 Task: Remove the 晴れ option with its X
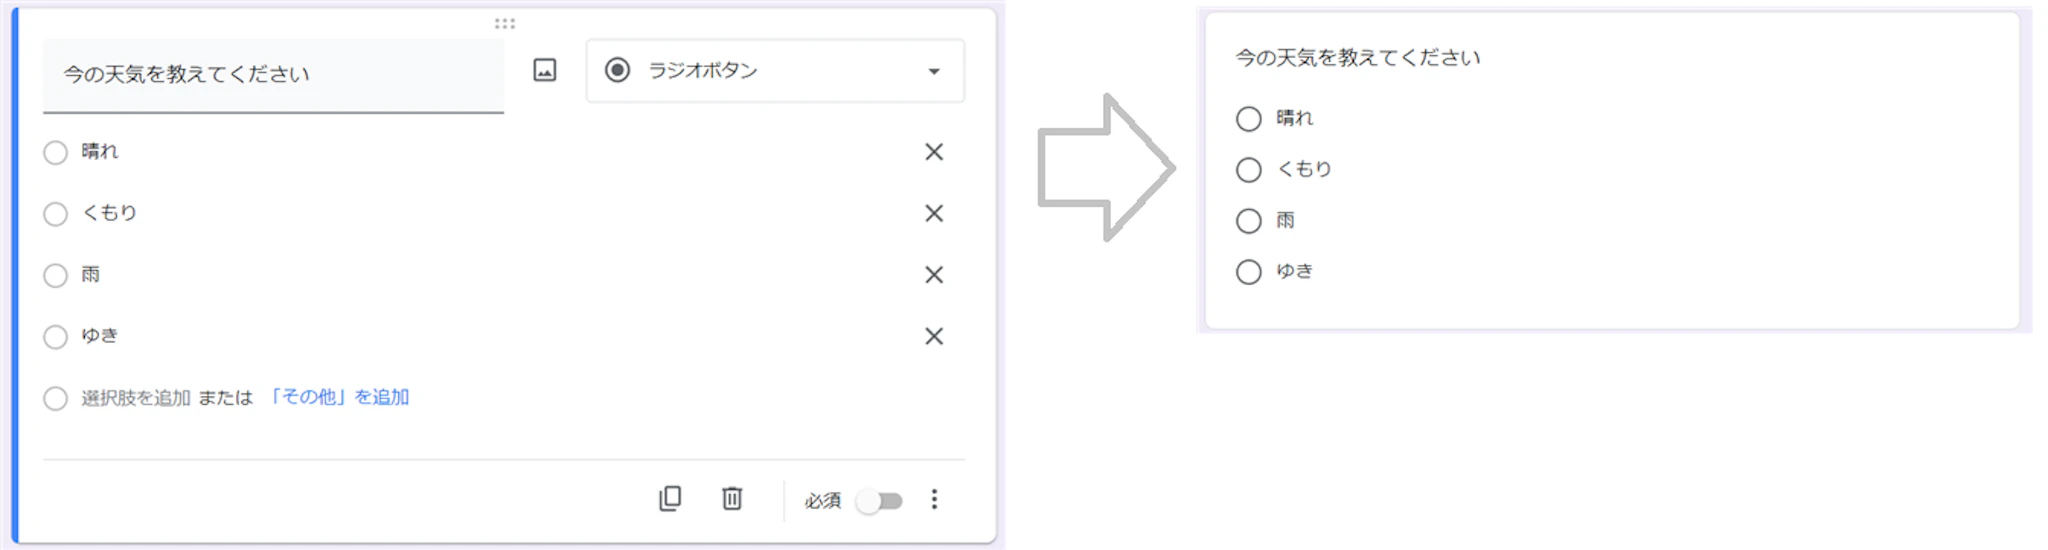pyautogui.click(x=934, y=152)
